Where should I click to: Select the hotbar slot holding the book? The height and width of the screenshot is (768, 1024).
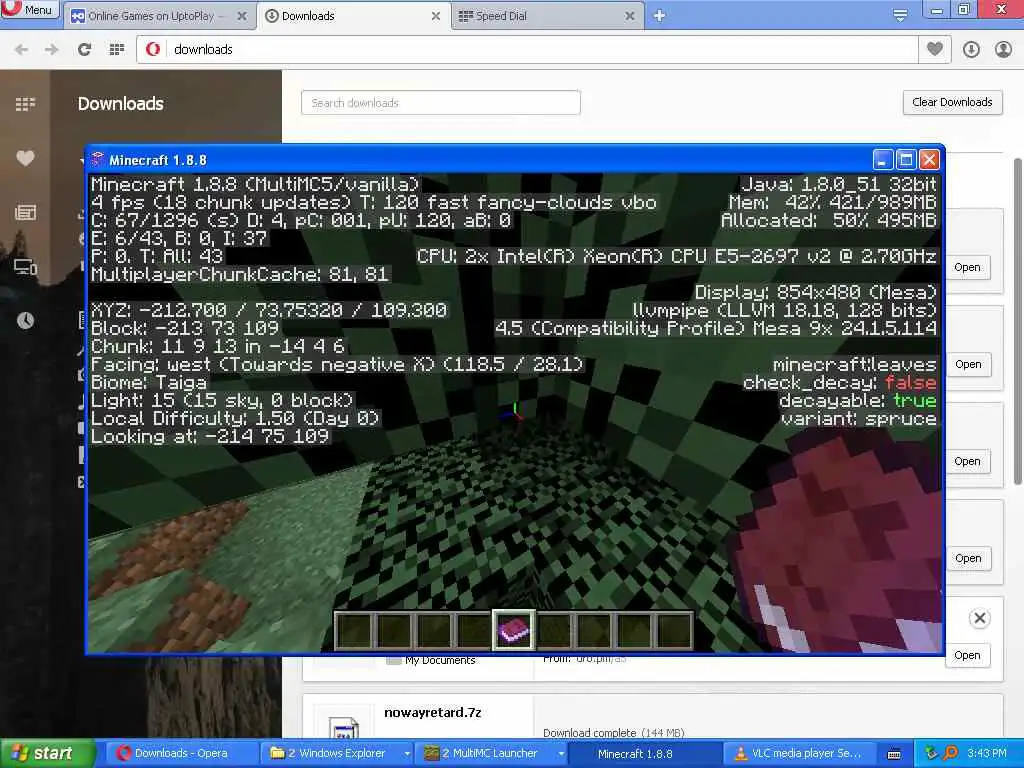pyautogui.click(x=513, y=630)
